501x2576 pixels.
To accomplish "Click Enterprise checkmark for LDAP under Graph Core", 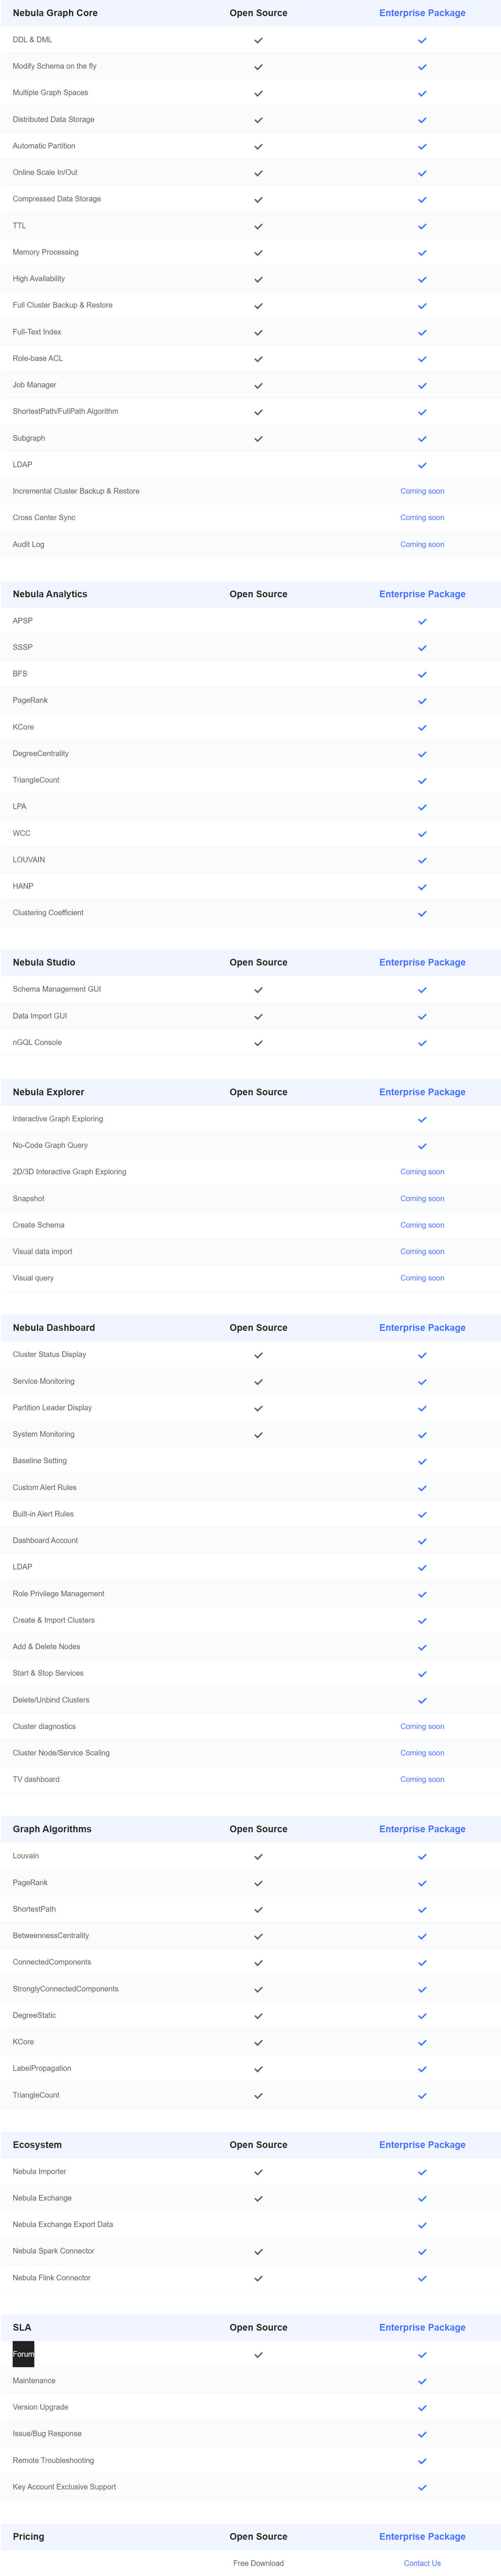I will click(422, 465).
